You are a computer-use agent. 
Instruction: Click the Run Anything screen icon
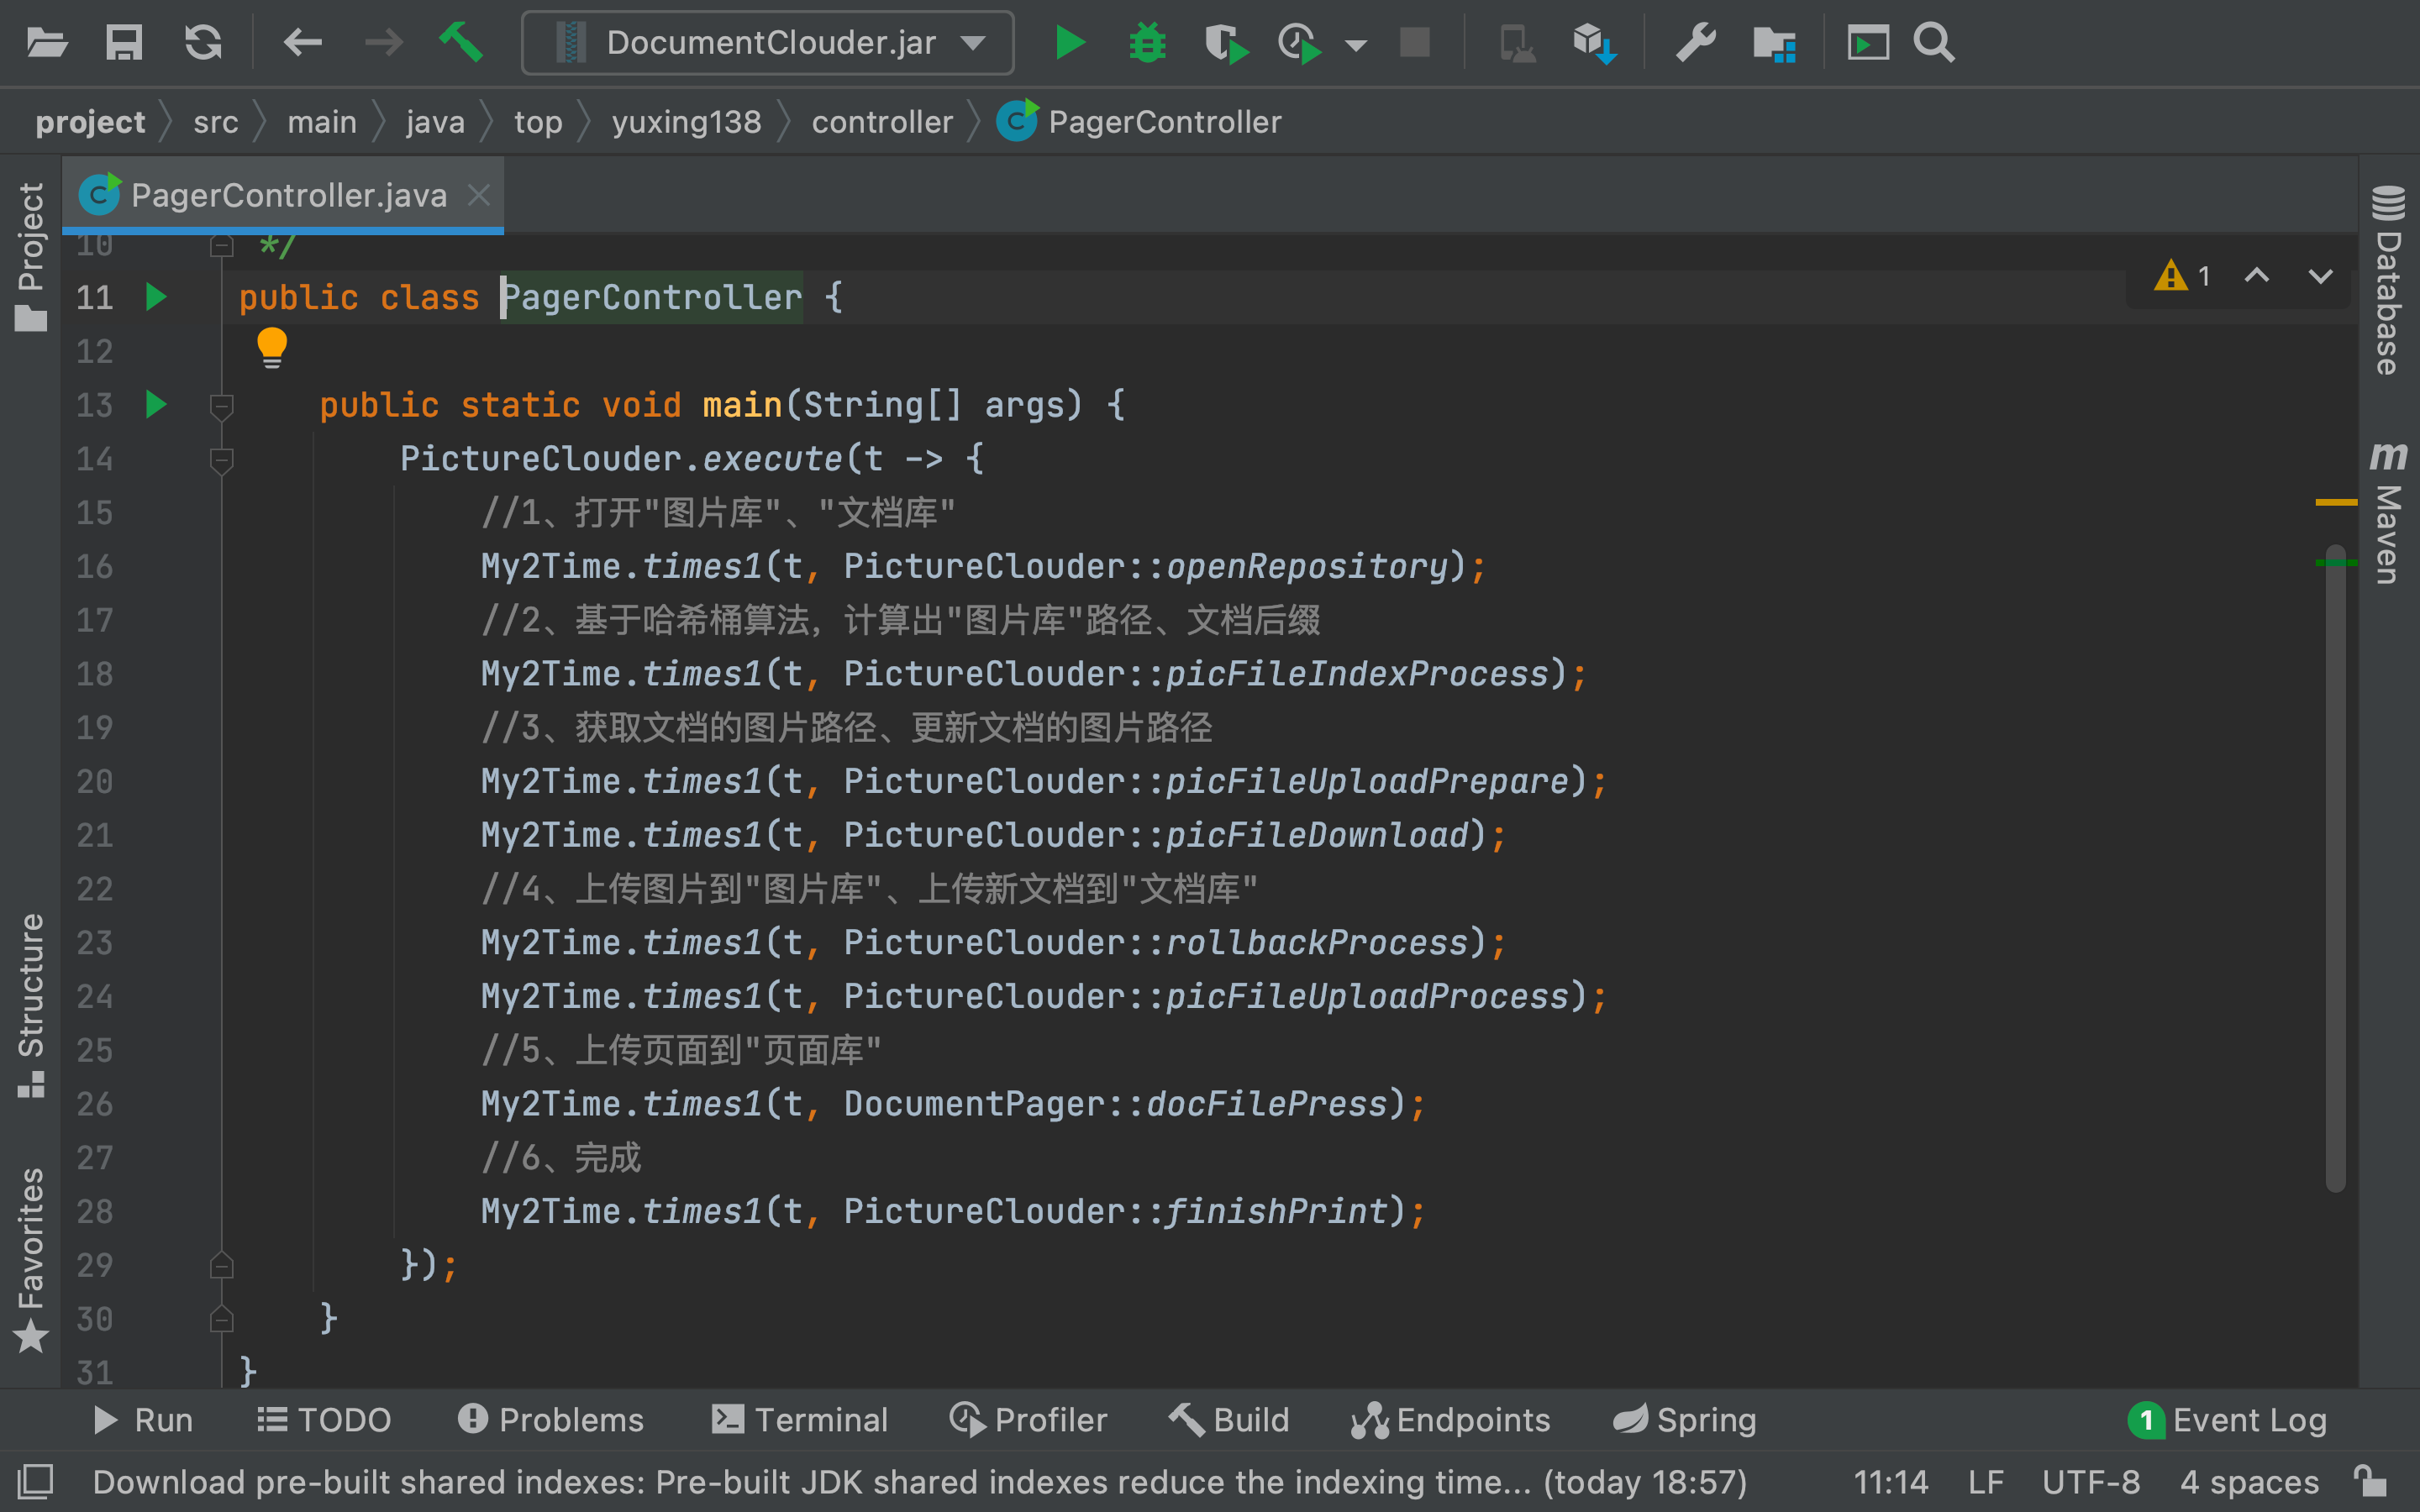[1868, 43]
